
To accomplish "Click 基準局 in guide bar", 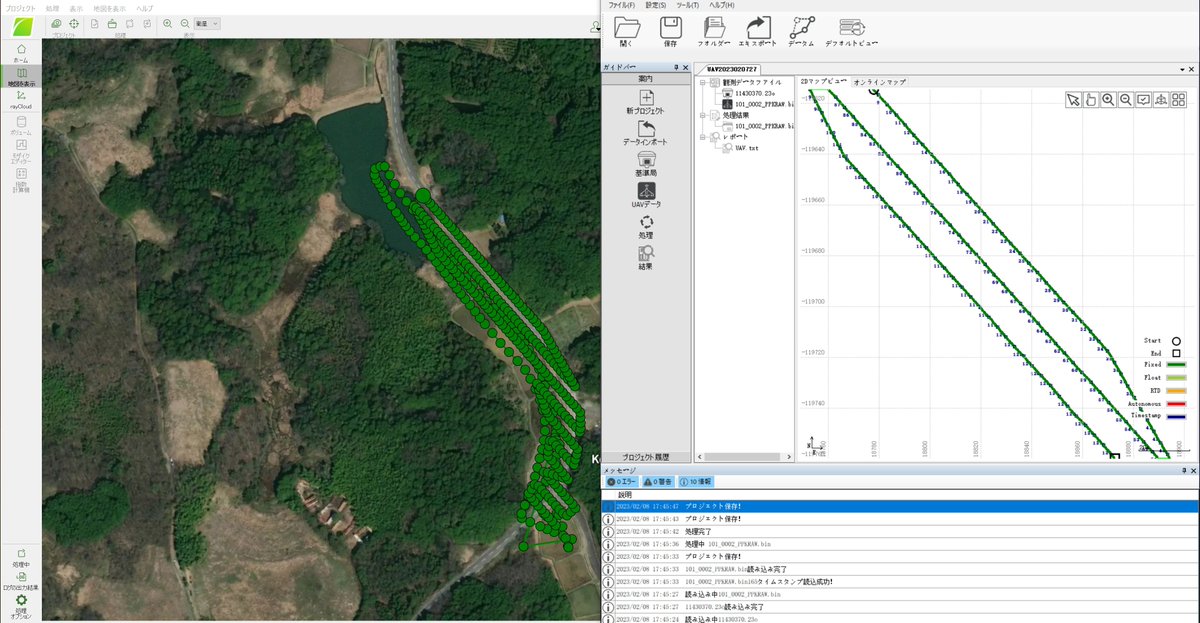I will (x=645, y=165).
